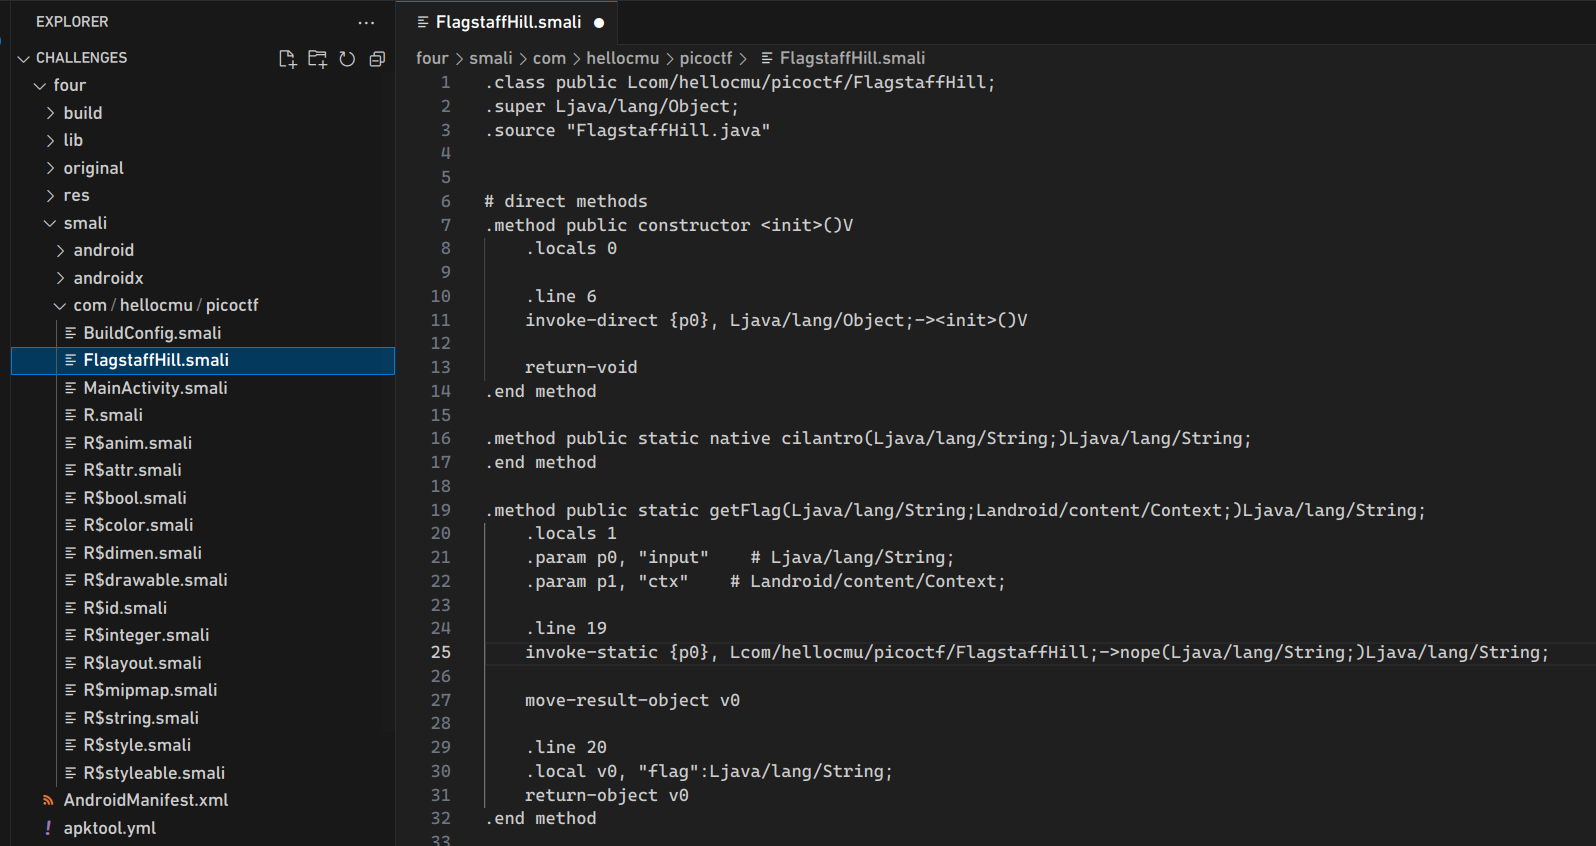Click the 'smali' breadcrumb segment
This screenshot has width=1596, height=846.
491,58
